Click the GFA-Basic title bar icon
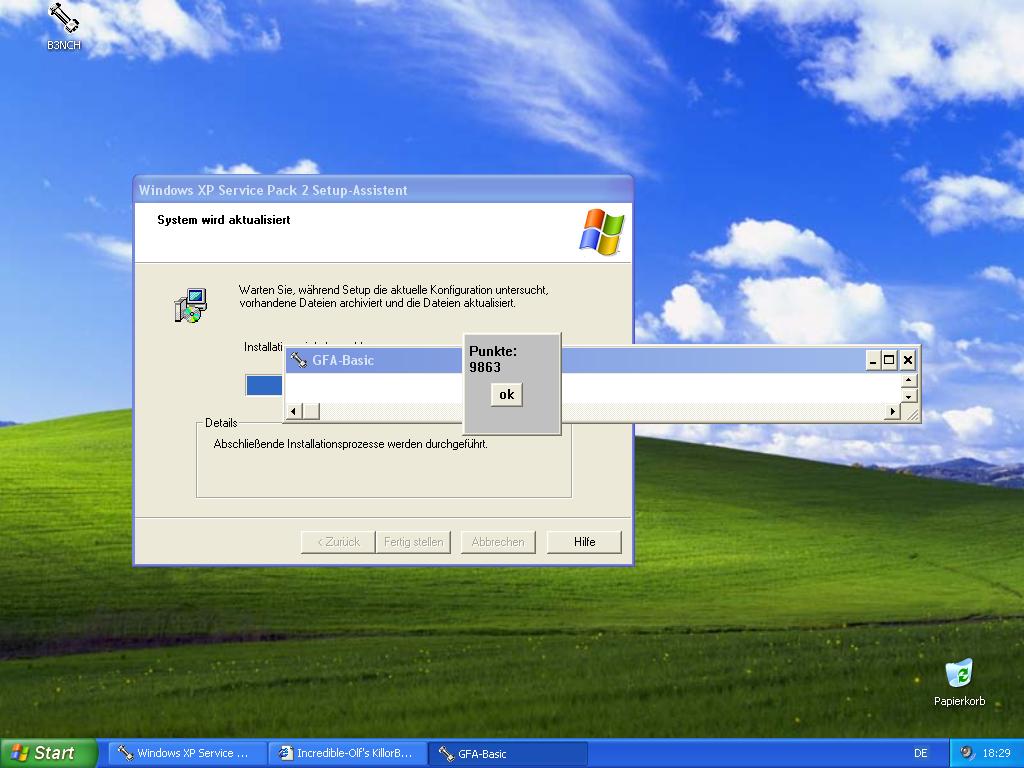 [x=298, y=360]
